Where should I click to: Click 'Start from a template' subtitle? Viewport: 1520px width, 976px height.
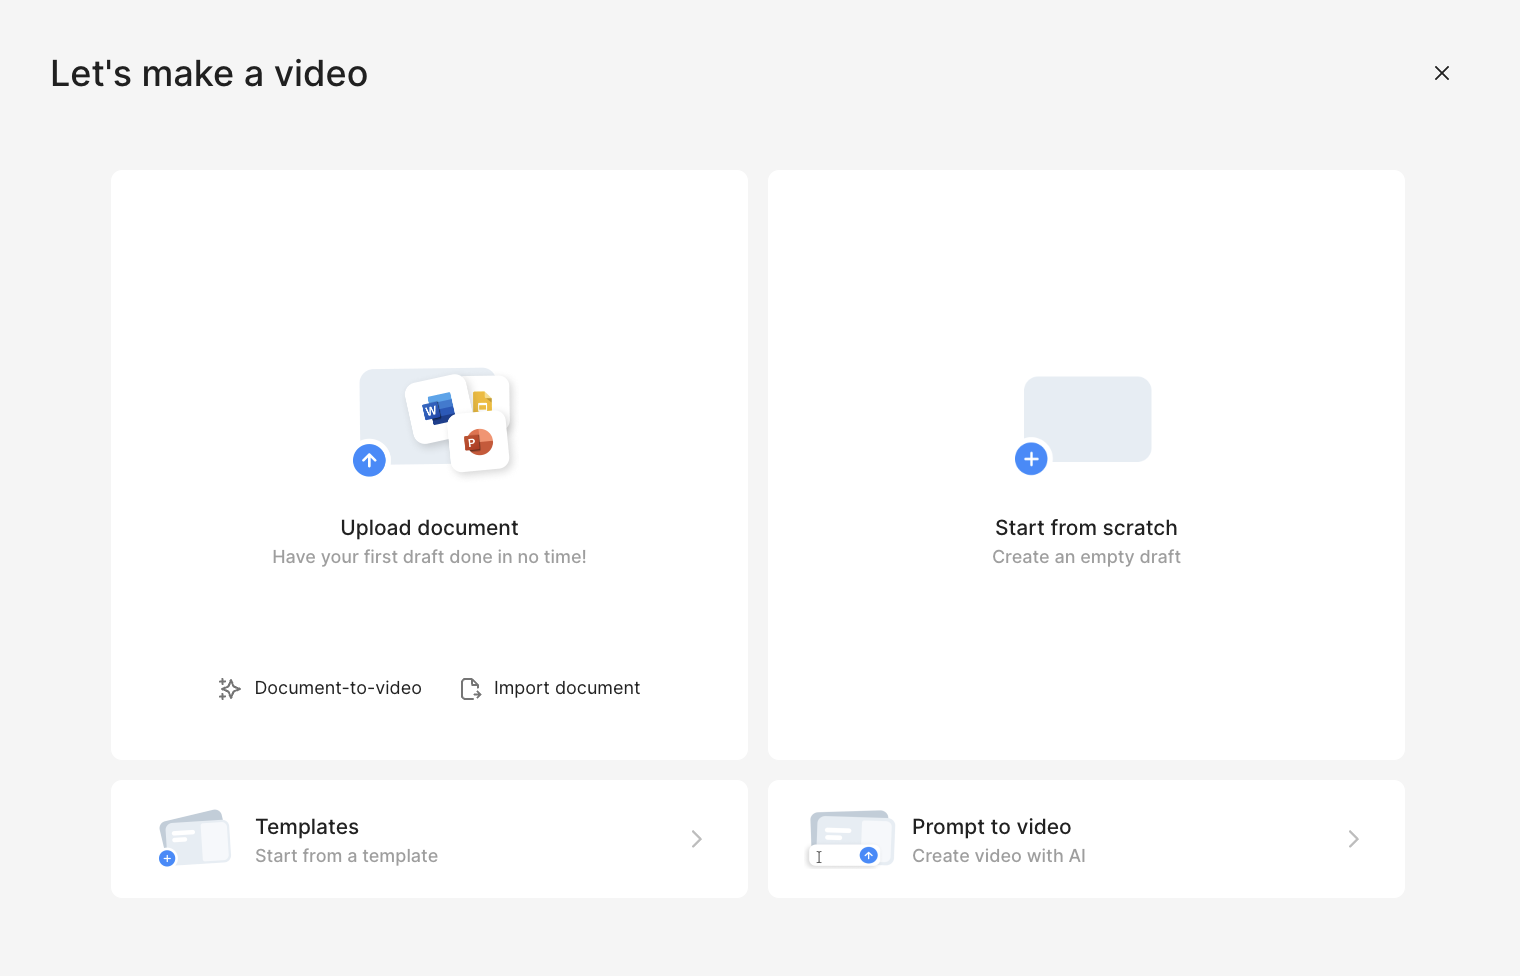346,856
